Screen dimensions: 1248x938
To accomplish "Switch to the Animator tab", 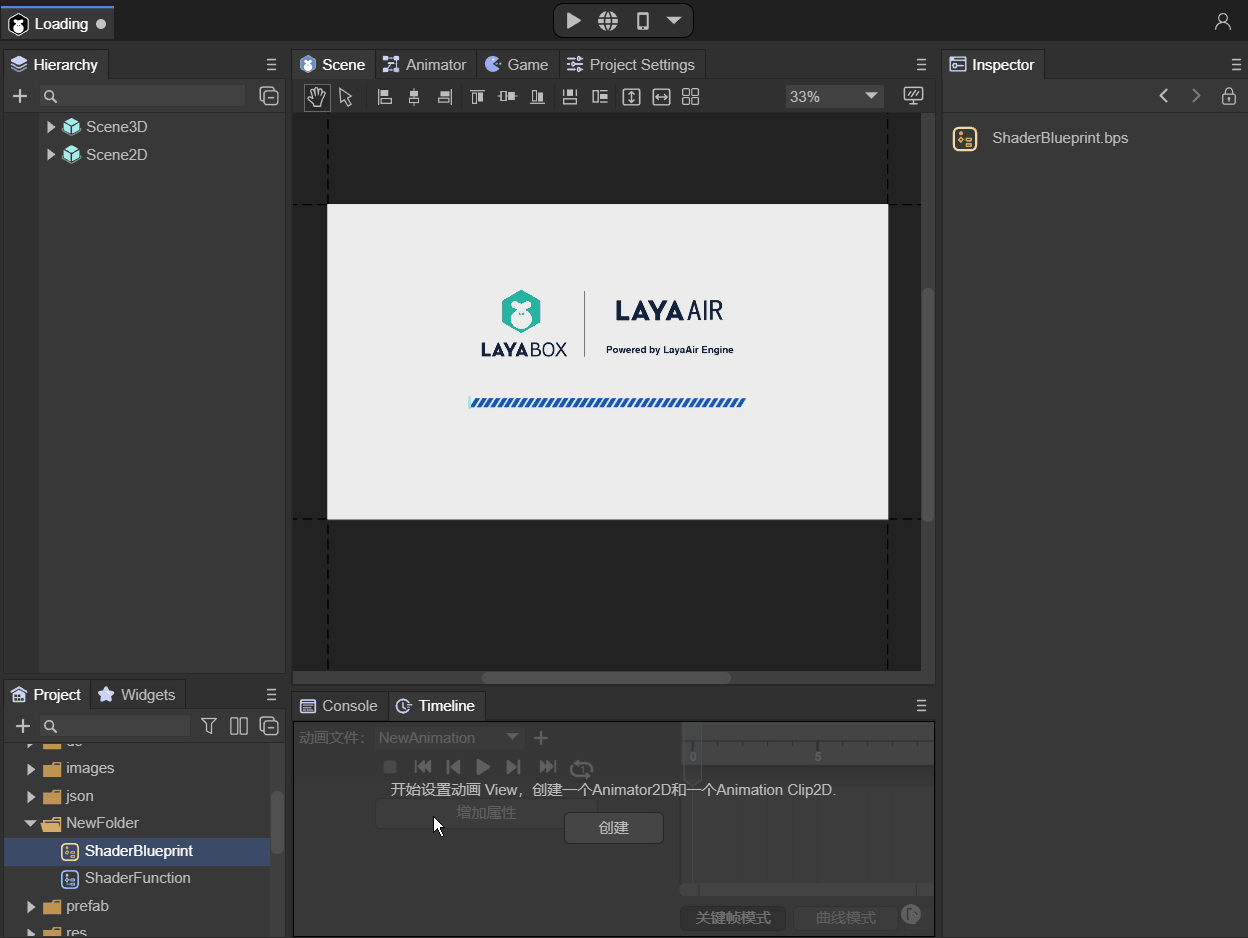I will click(425, 65).
